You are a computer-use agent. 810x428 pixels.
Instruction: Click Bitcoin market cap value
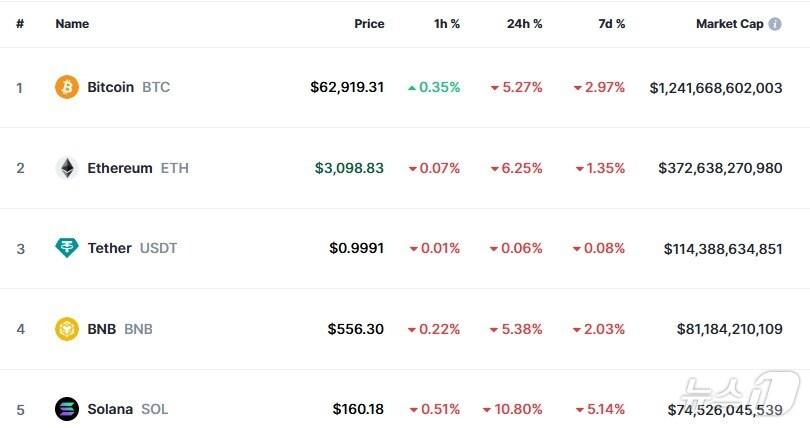(x=715, y=88)
